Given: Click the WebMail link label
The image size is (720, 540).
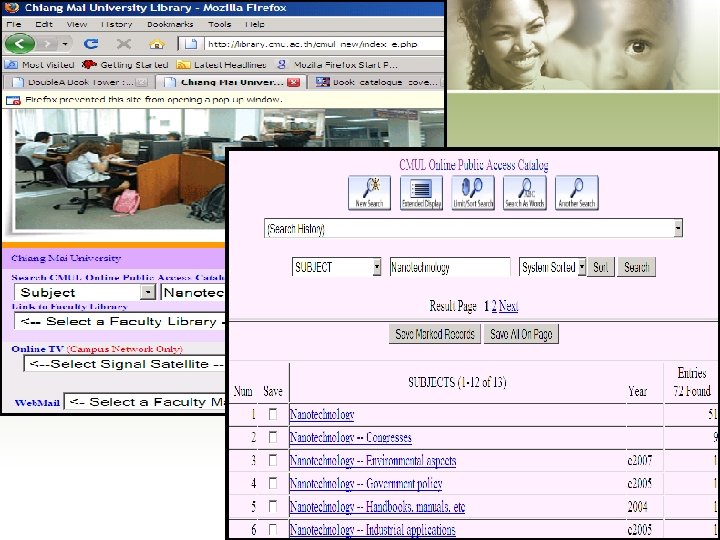Looking at the screenshot, I should point(37,403).
